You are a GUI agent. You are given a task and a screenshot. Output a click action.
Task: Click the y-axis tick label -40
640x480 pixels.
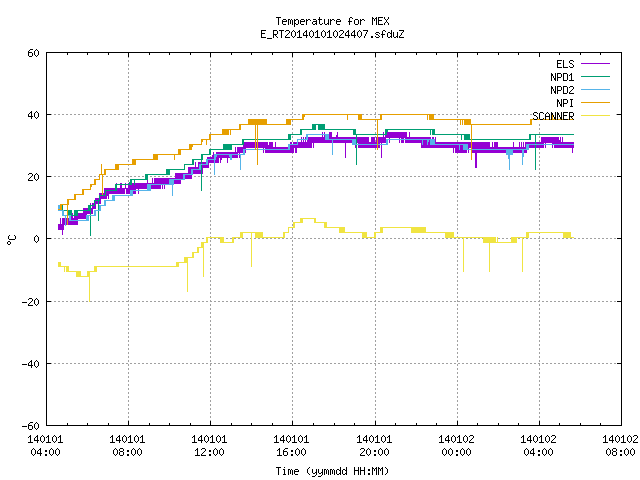coord(31,364)
